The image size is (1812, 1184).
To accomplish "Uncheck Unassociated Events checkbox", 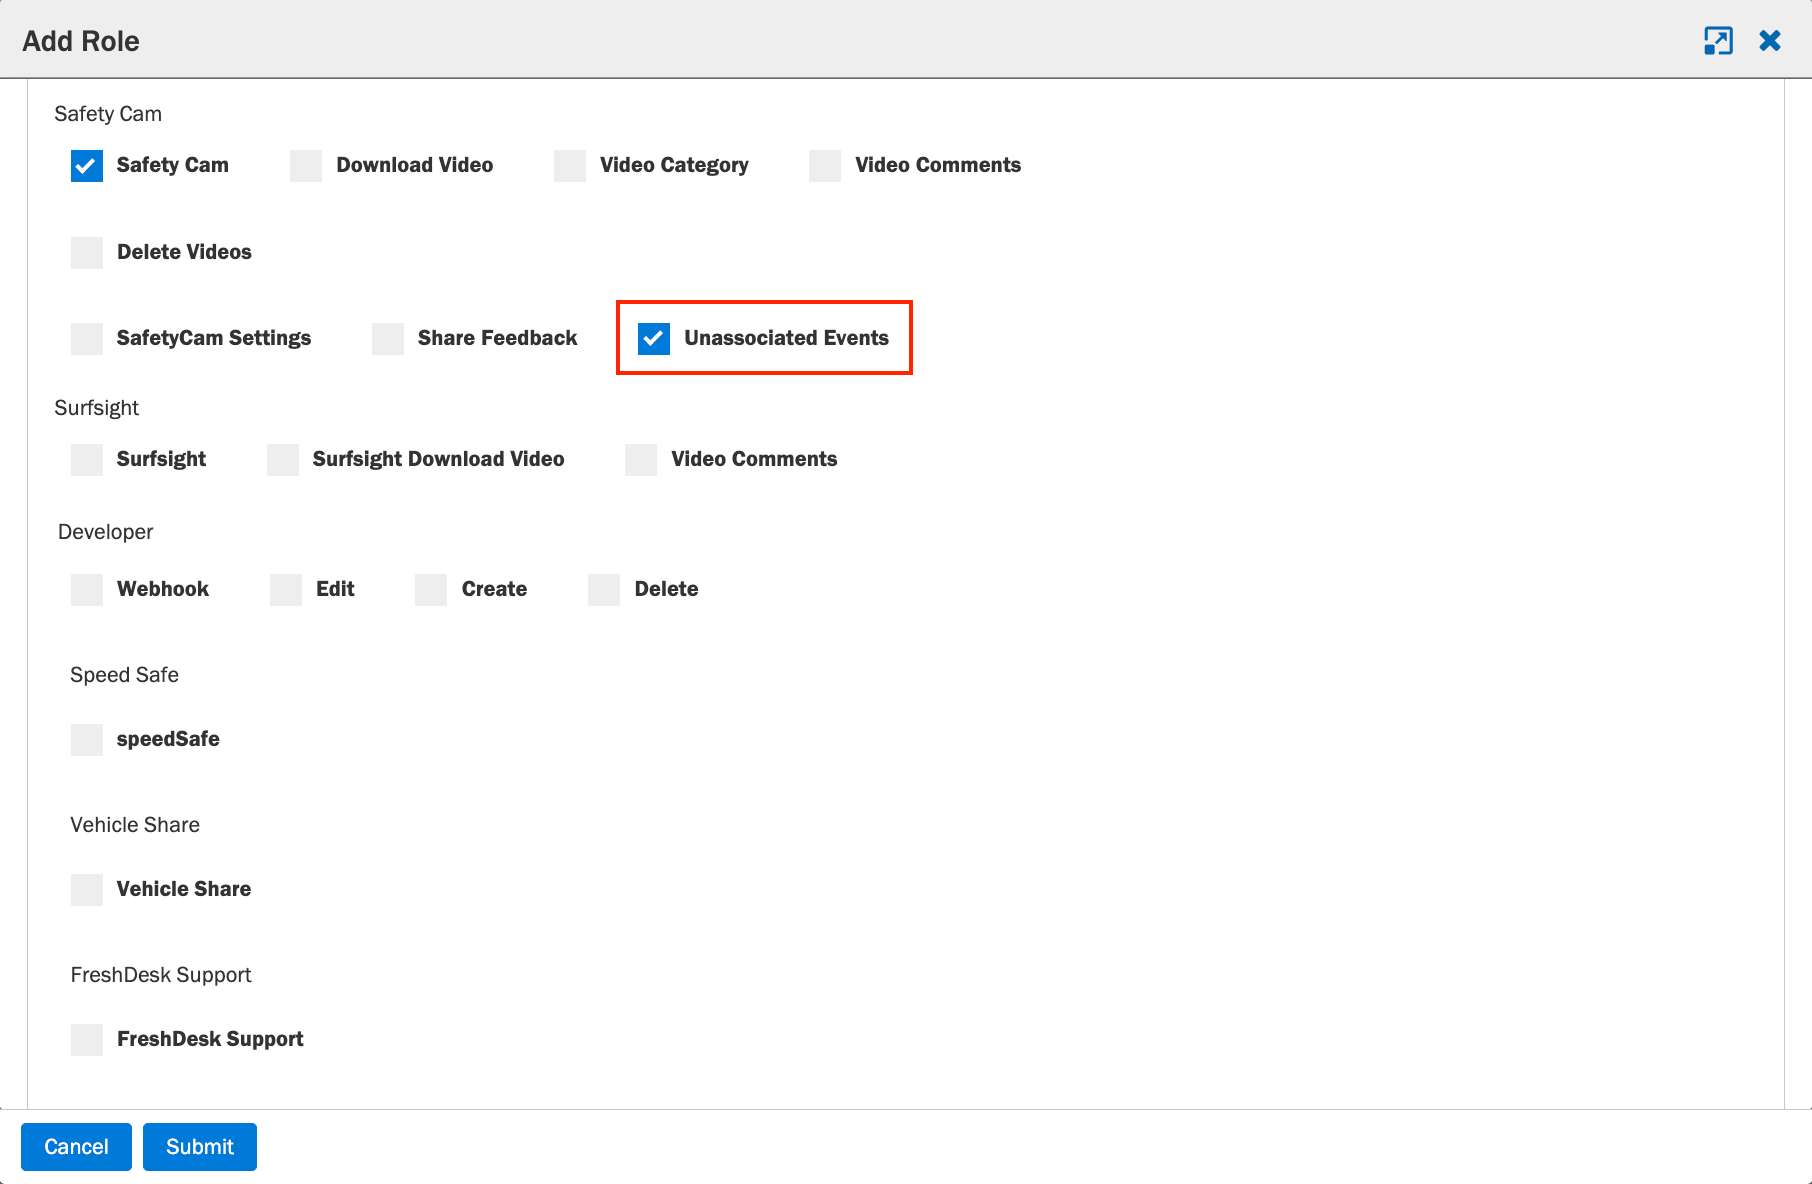I will tap(654, 339).
